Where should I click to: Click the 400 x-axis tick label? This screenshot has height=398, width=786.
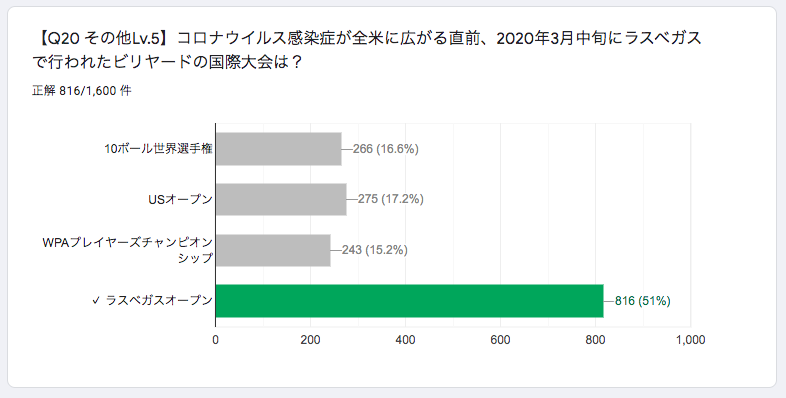click(x=405, y=340)
